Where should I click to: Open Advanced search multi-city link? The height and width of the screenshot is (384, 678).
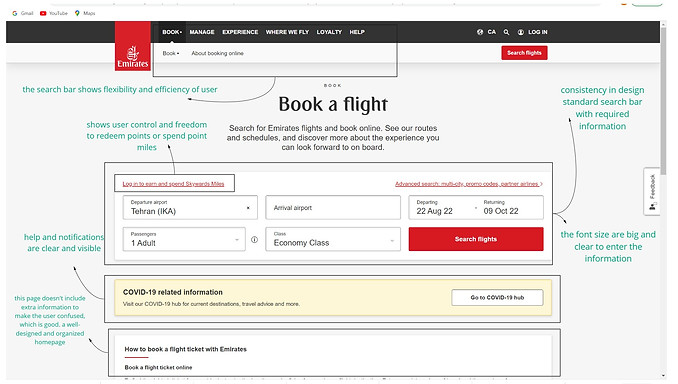[469, 184]
